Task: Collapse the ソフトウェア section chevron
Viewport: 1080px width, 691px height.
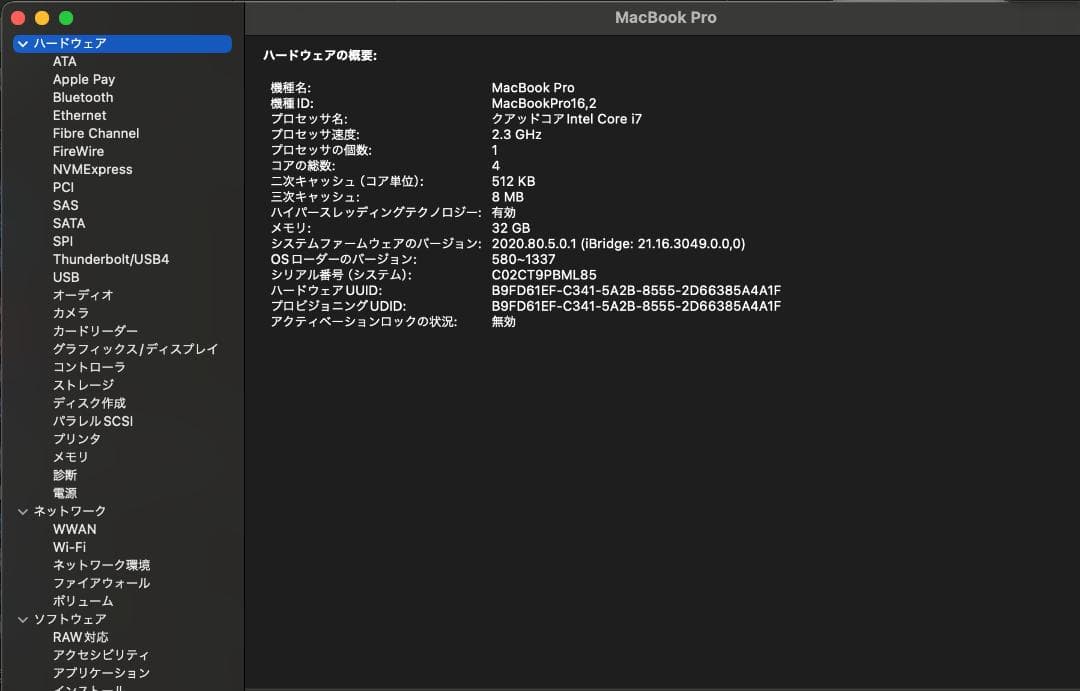Action: [x=23, y=619]
